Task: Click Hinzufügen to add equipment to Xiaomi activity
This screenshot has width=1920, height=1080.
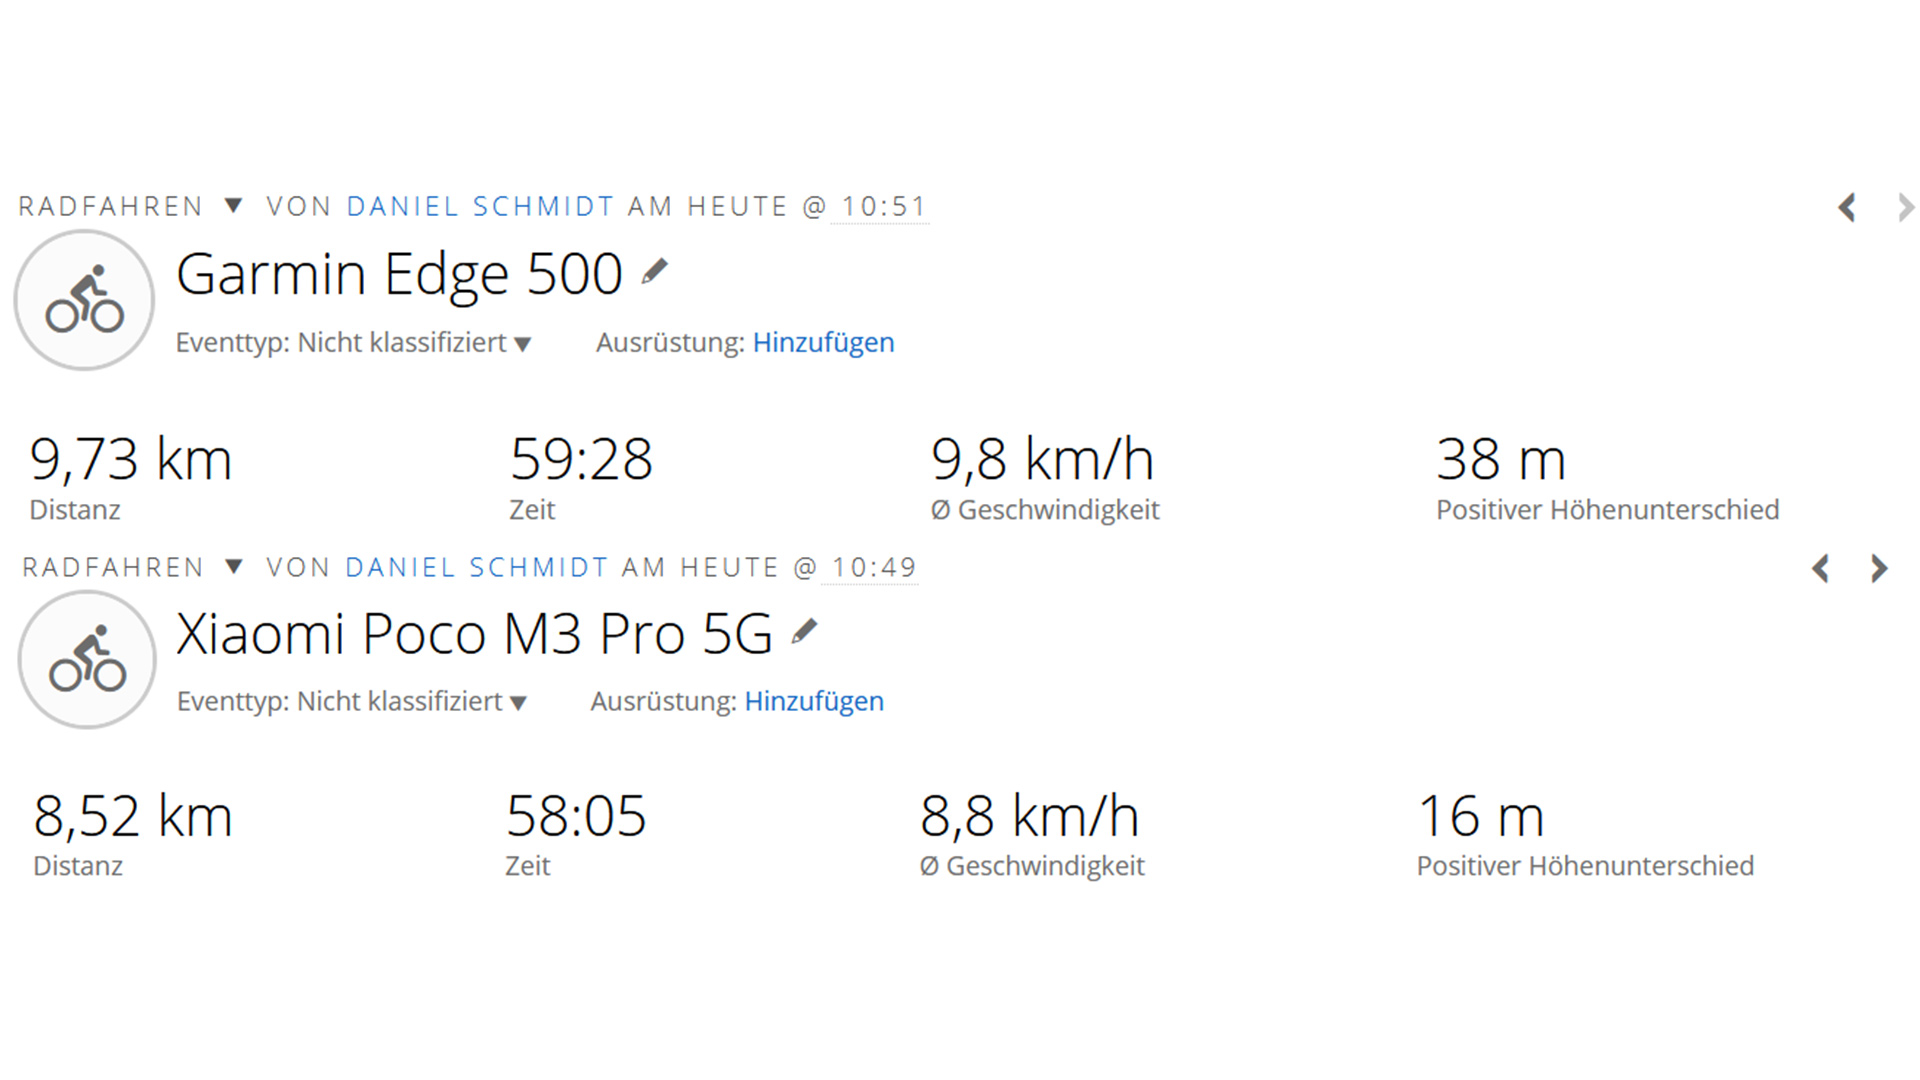Action: point(814,702)
